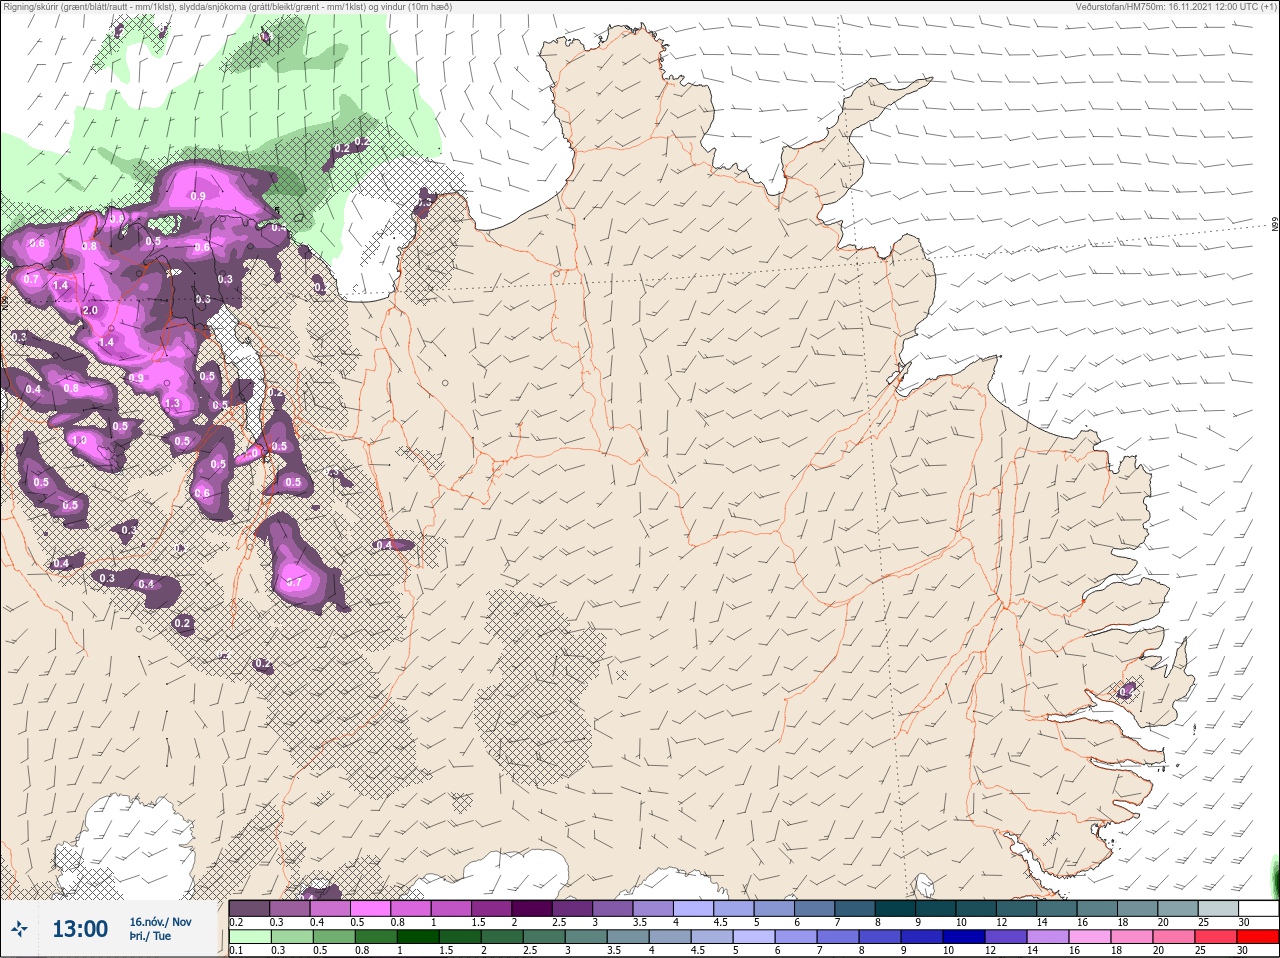Click the '1.0' precipitation value on map

(x=80, y=440)
